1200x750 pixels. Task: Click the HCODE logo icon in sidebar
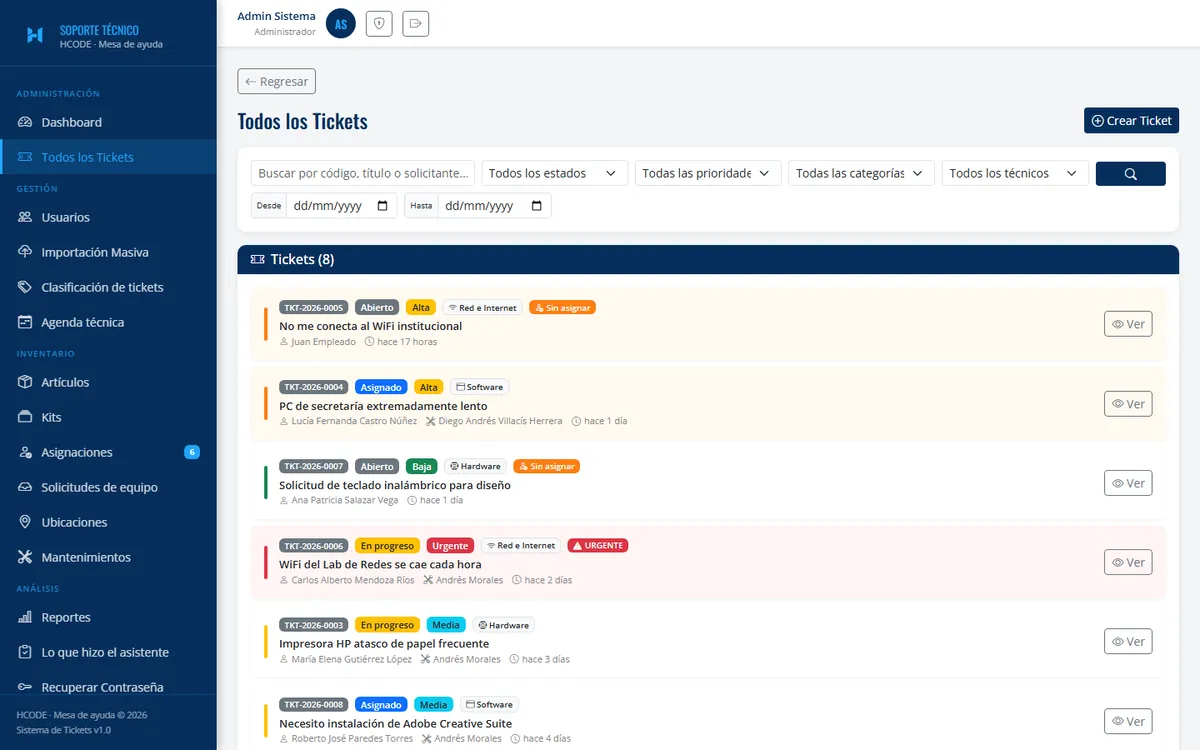pyautogui.click(x=35, y=35)
